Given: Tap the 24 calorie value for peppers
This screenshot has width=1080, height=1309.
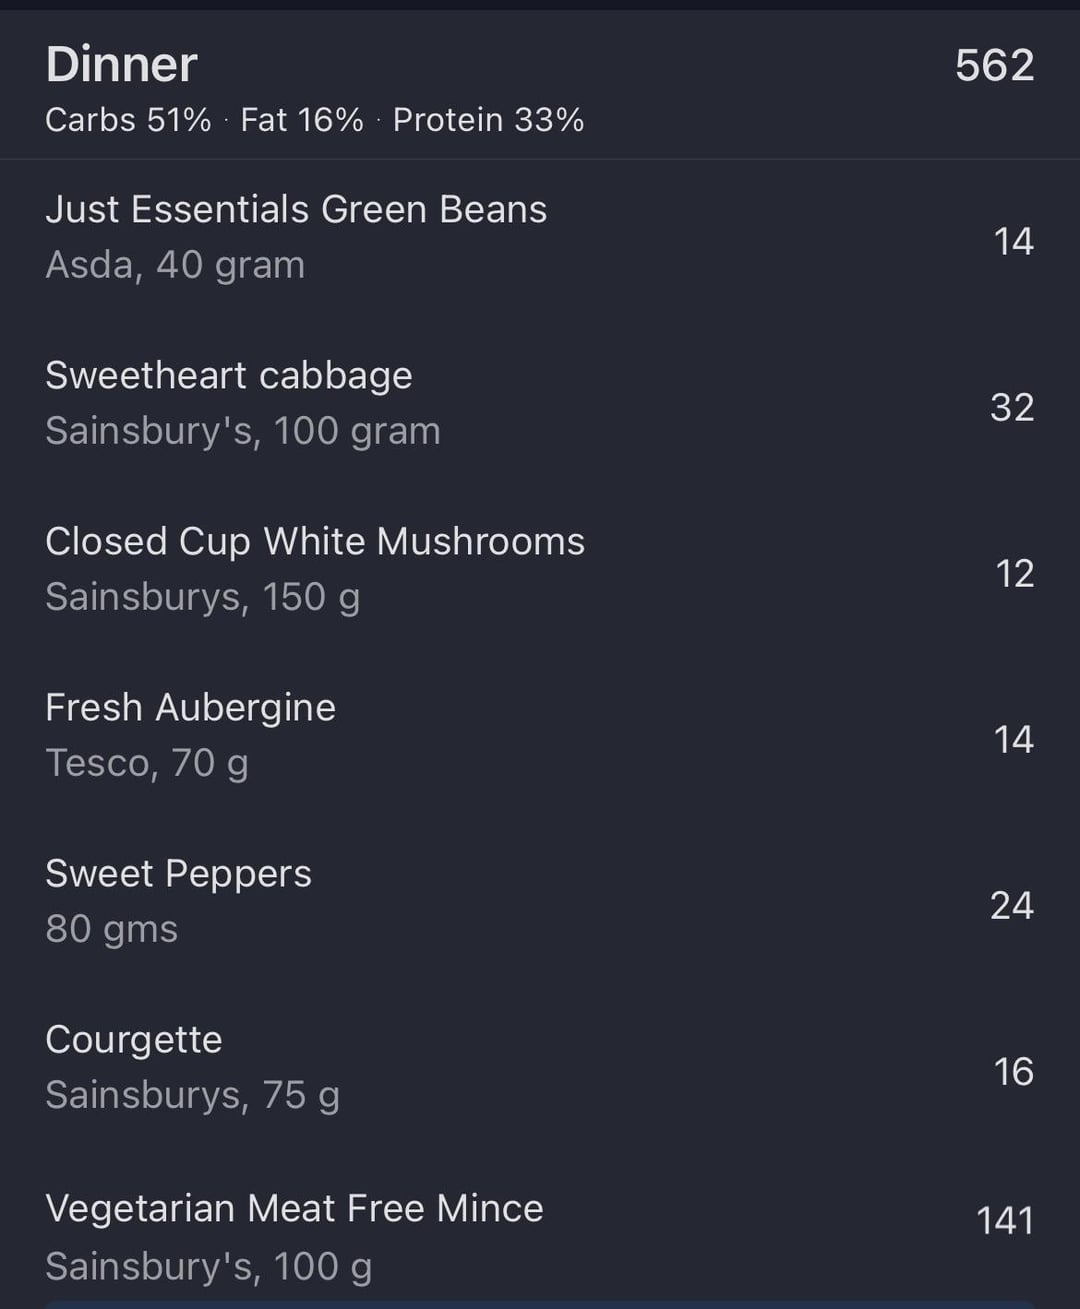Looking at the screenshot, I should tap(1012, 906).
